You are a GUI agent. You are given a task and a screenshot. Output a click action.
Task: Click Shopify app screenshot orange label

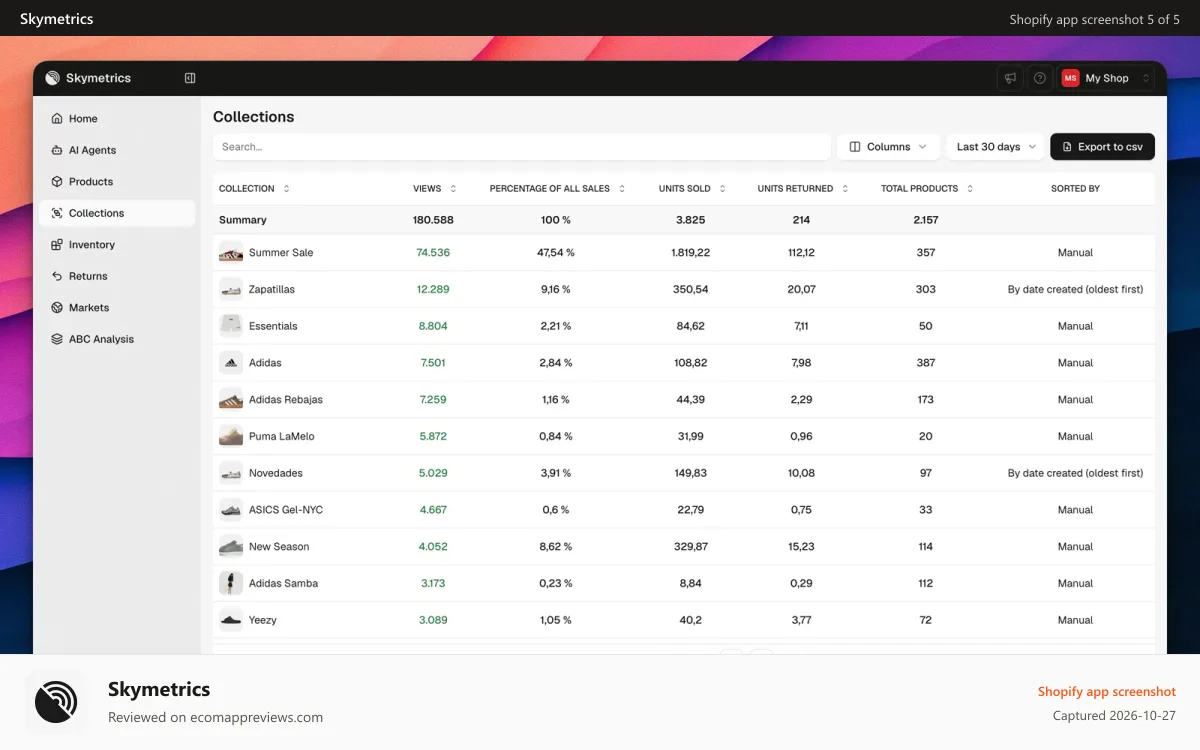click(1107, 691)
